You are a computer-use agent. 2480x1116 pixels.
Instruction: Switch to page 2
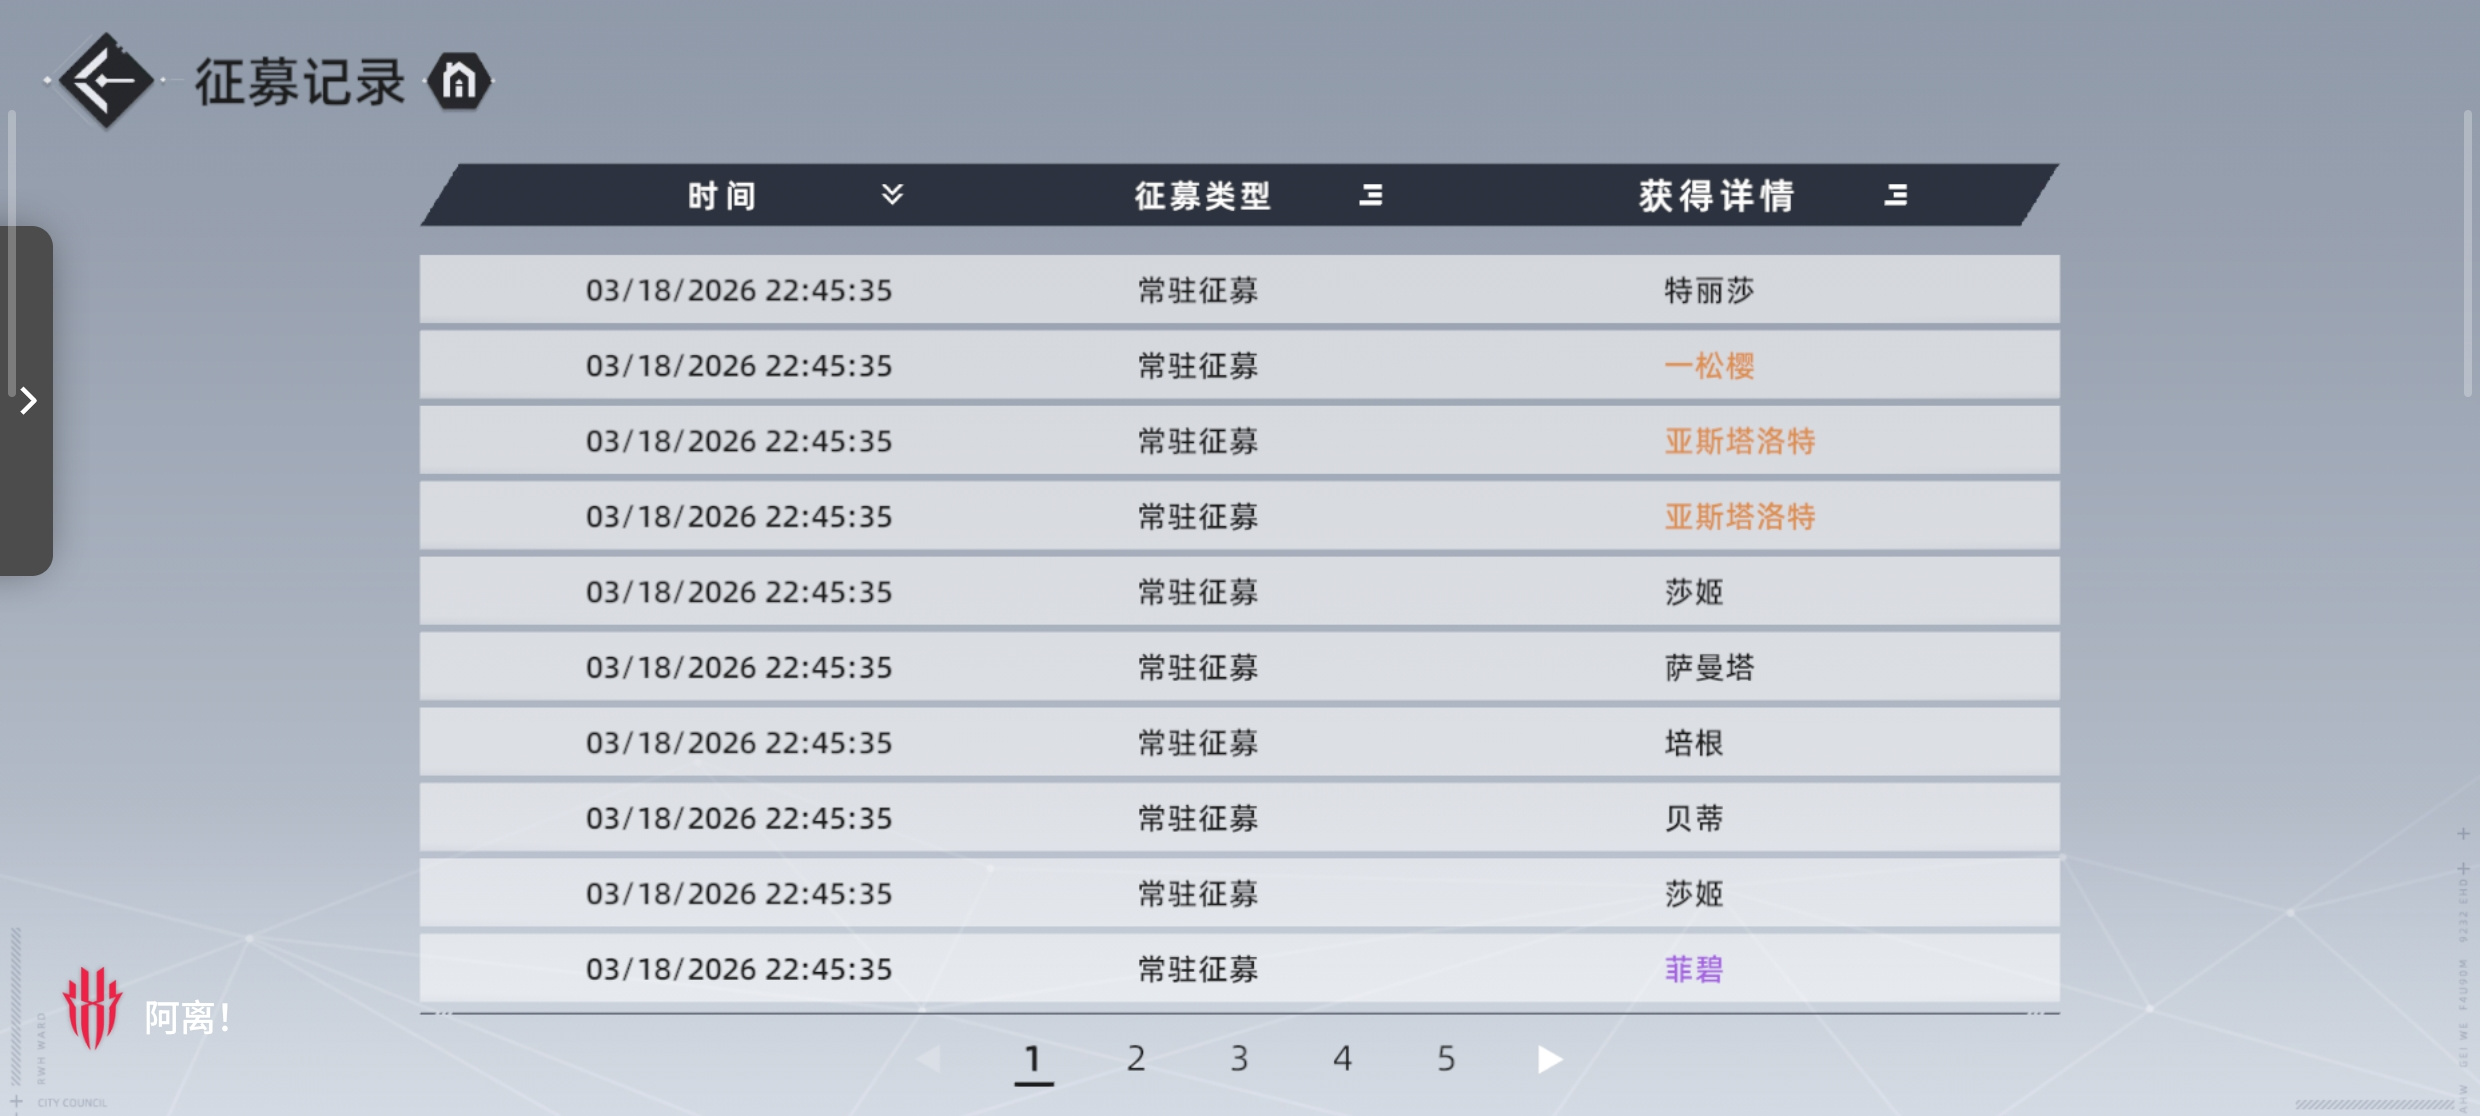tap(1136, 1058)
